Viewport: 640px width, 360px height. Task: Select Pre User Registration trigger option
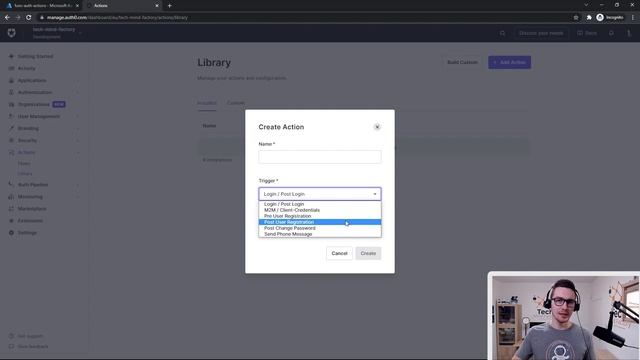320,216
